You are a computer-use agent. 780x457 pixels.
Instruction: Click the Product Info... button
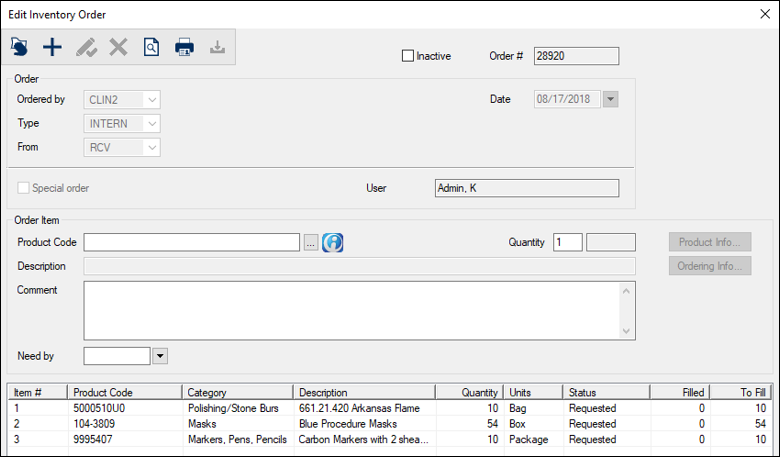(709, 242)
